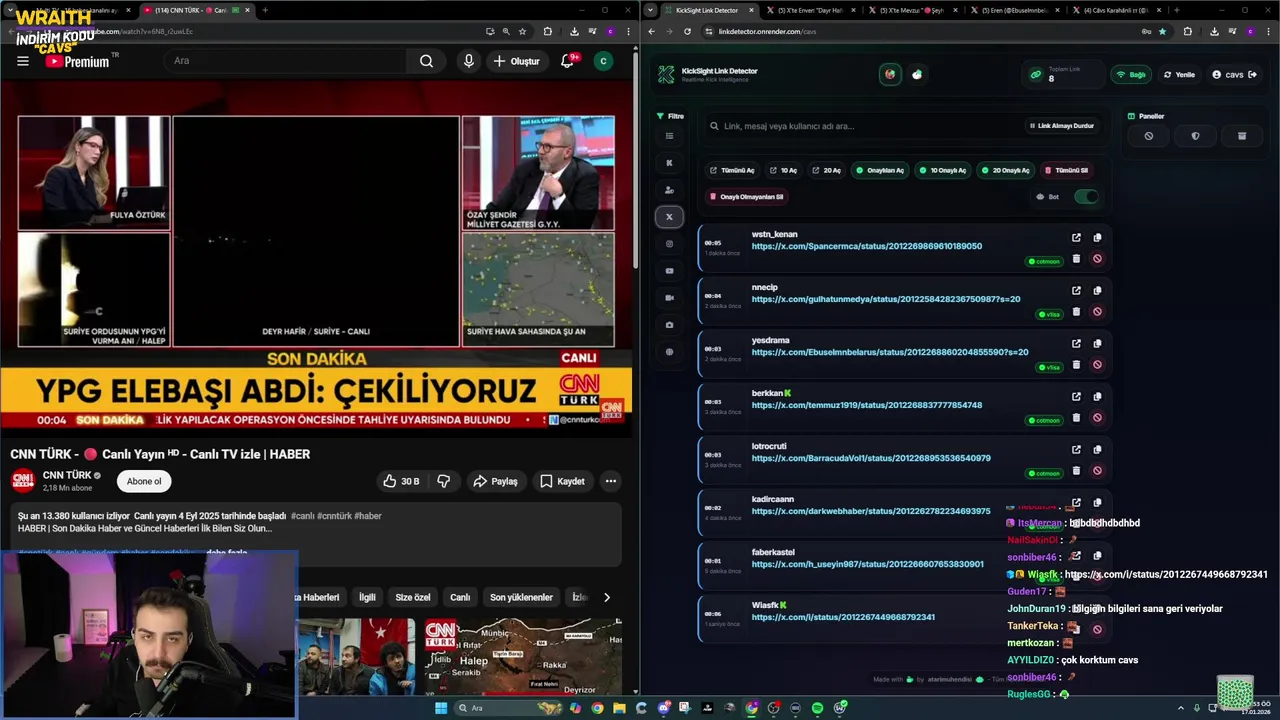The height and width of the screenshot is (720, 1280).
Task: Bookmark the YouTube page with the star
Action: pyautogui.click(x=521, y=31)
